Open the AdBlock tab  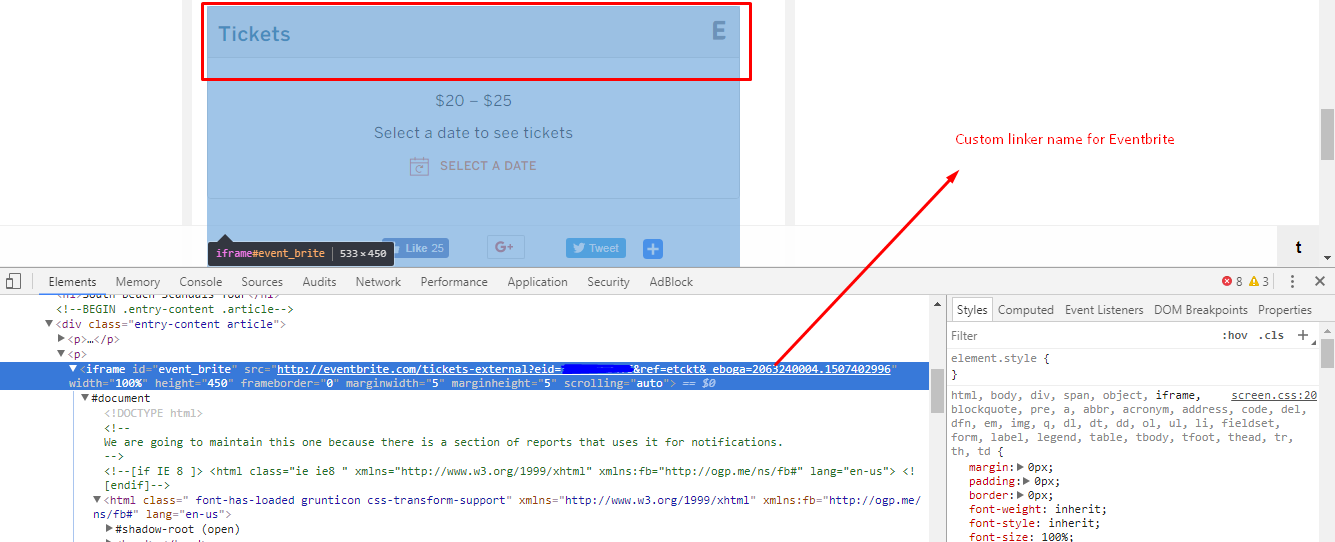pyautogui.click(x=671, y=282)
